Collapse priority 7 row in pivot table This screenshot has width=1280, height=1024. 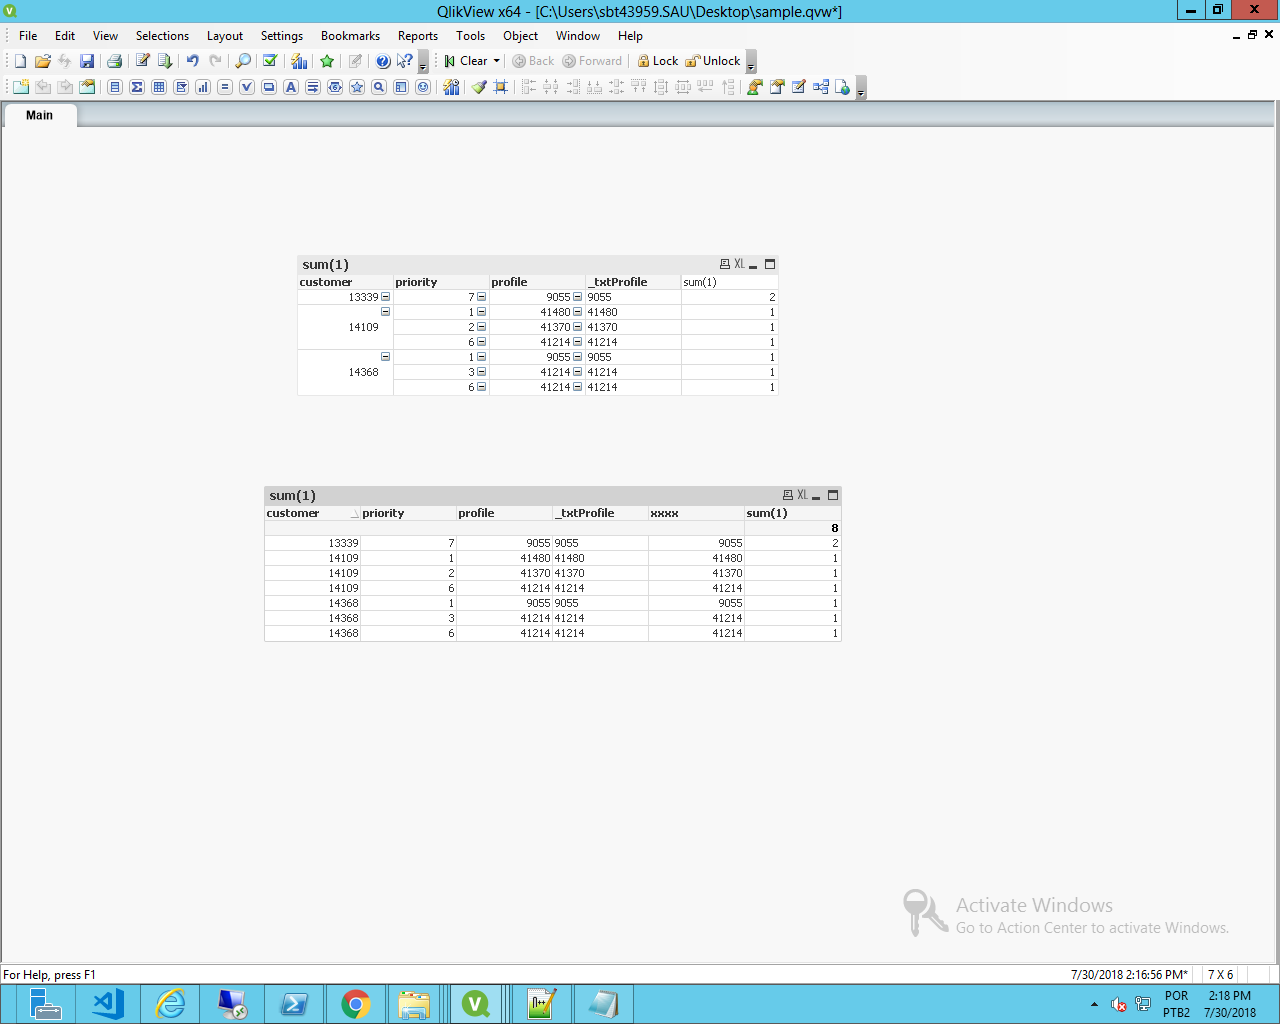481,297
